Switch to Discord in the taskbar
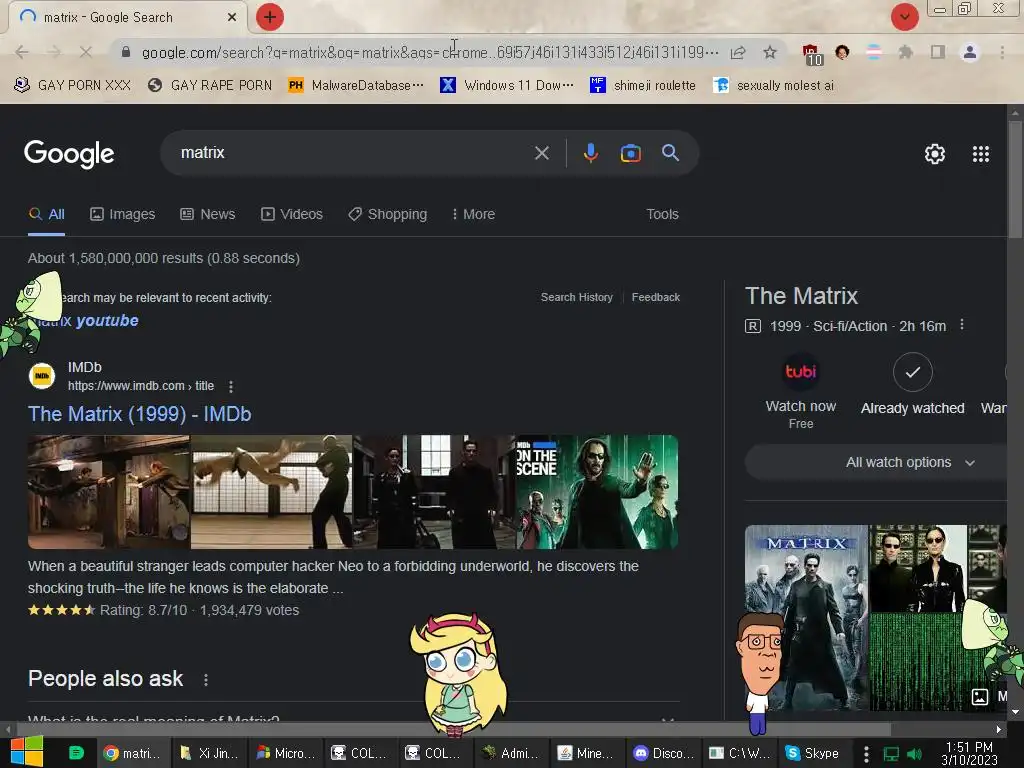 [664, 753]
